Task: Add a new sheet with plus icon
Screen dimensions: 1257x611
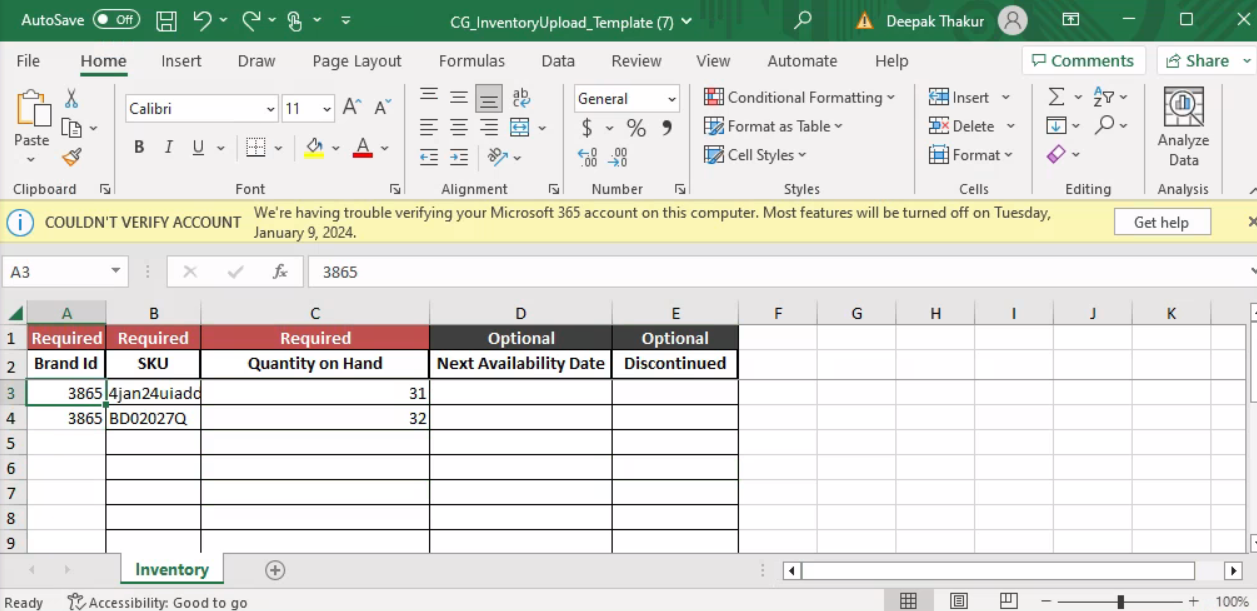Action: (x=275, y=570)
